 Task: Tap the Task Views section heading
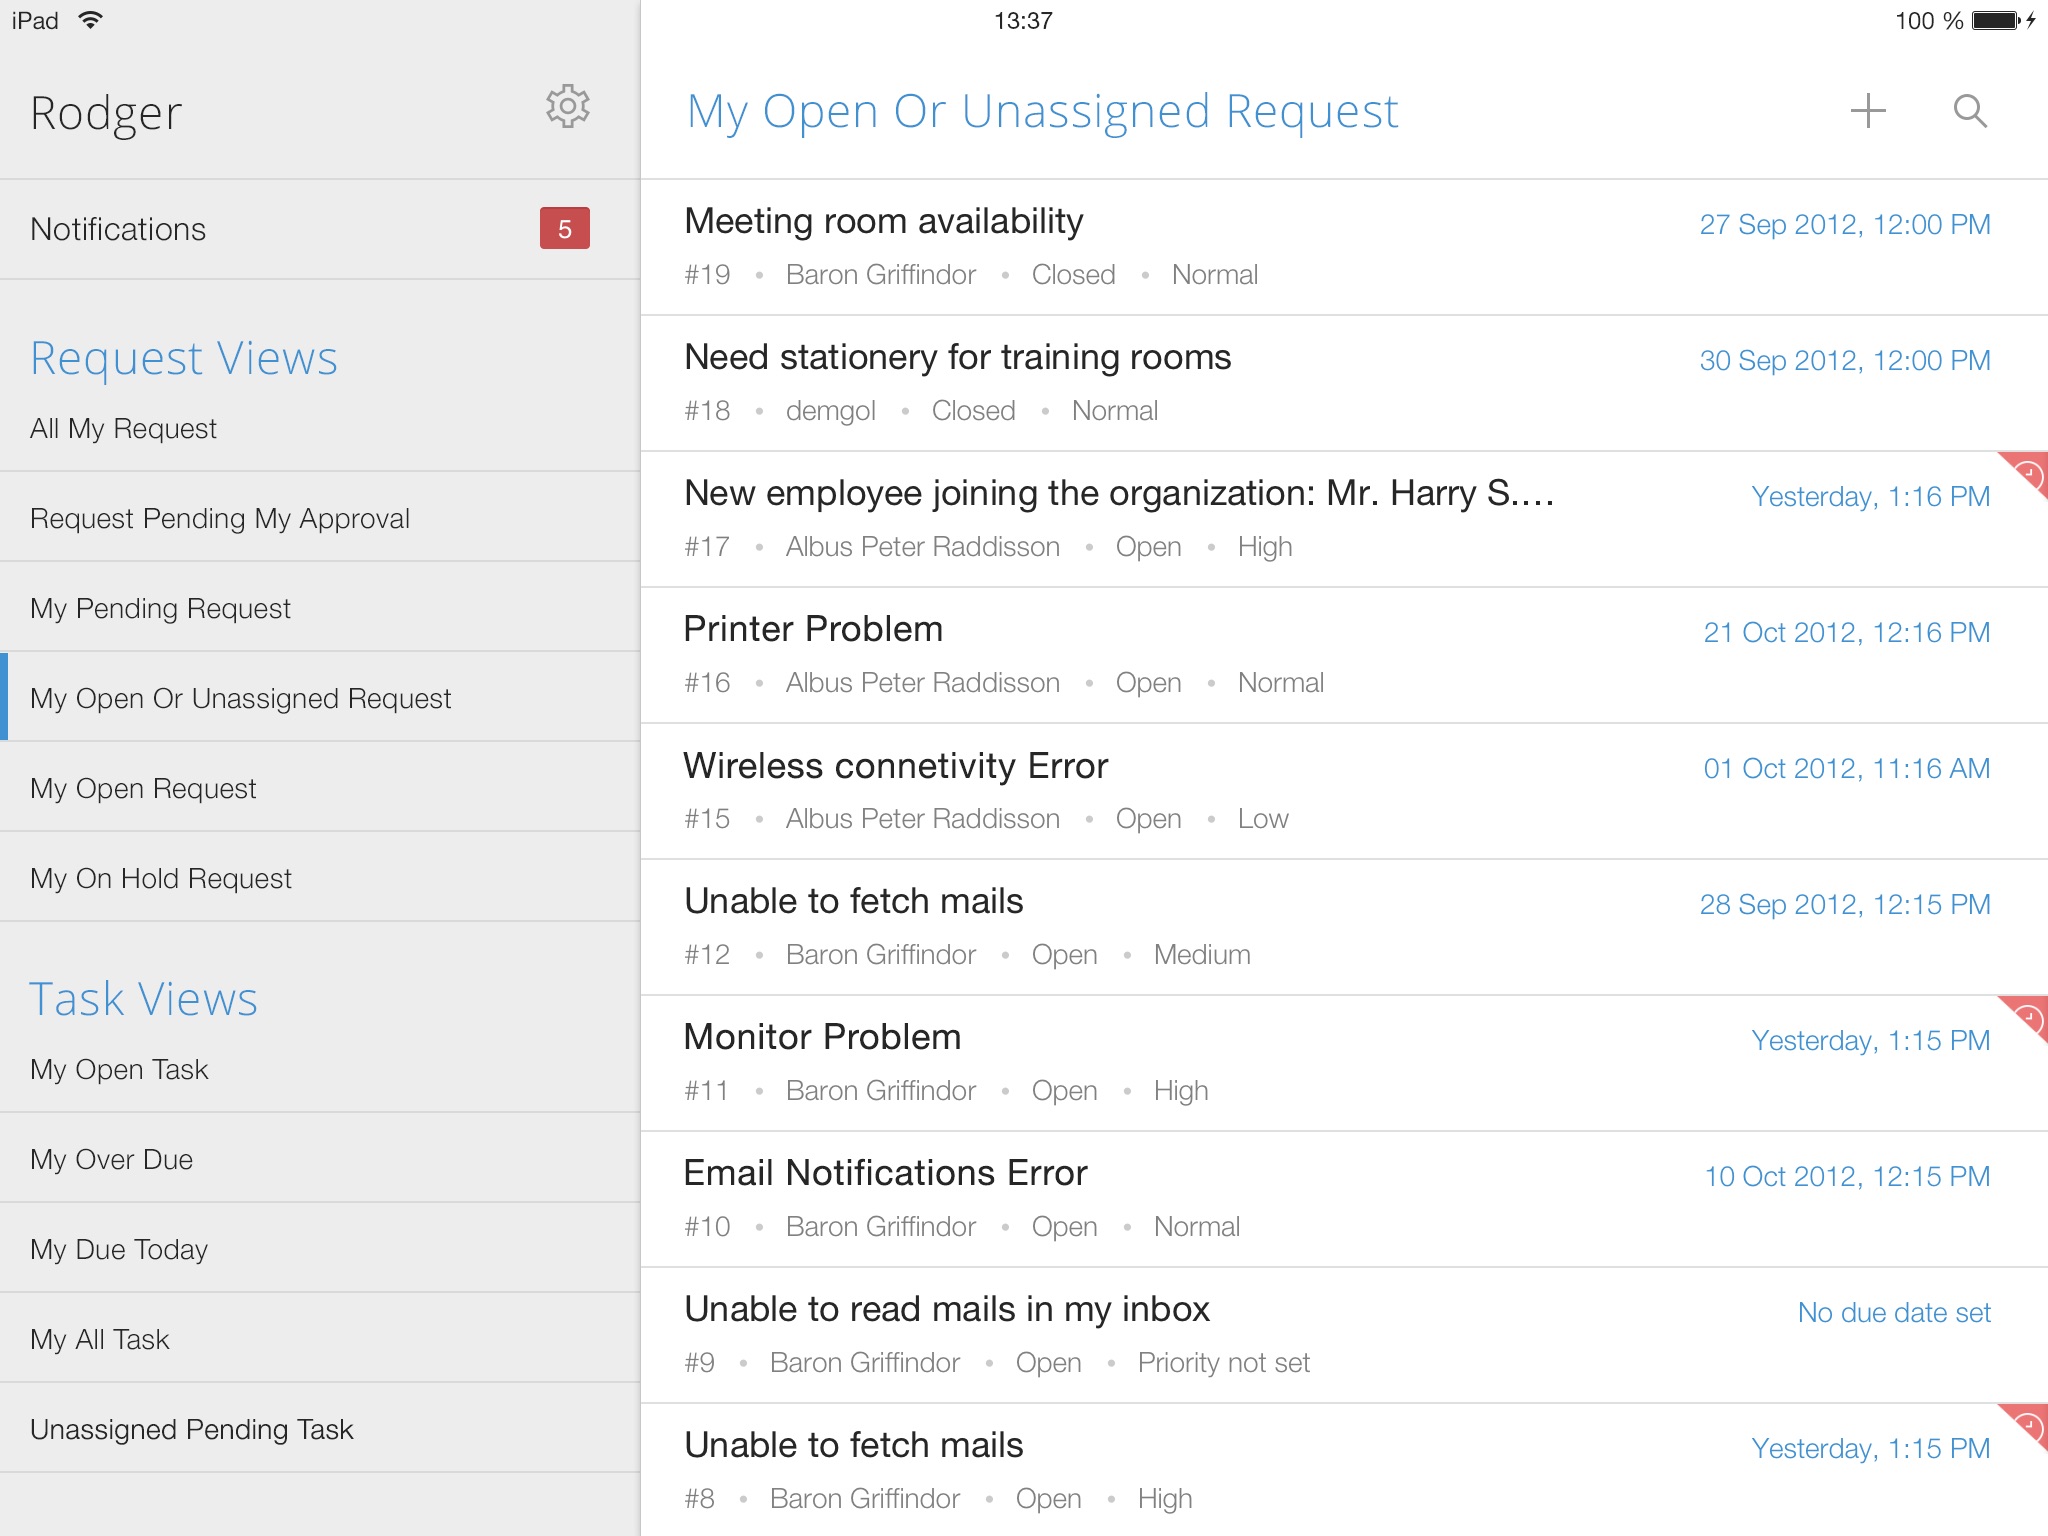point(143,999)
